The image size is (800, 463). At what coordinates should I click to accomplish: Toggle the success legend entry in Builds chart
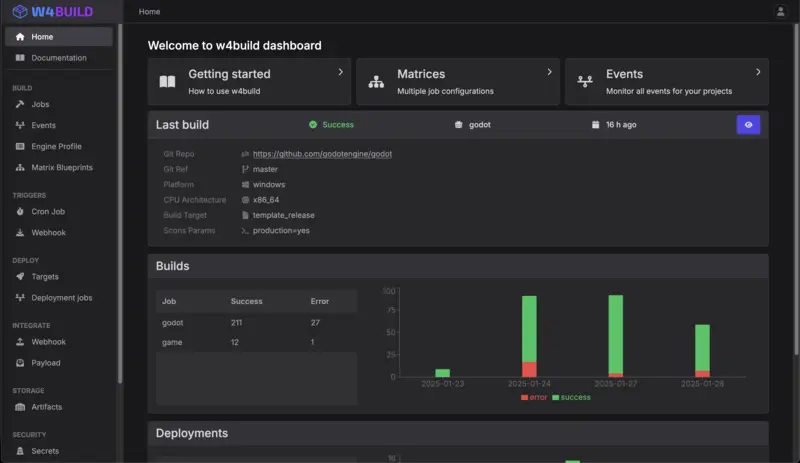coord(571,397)
